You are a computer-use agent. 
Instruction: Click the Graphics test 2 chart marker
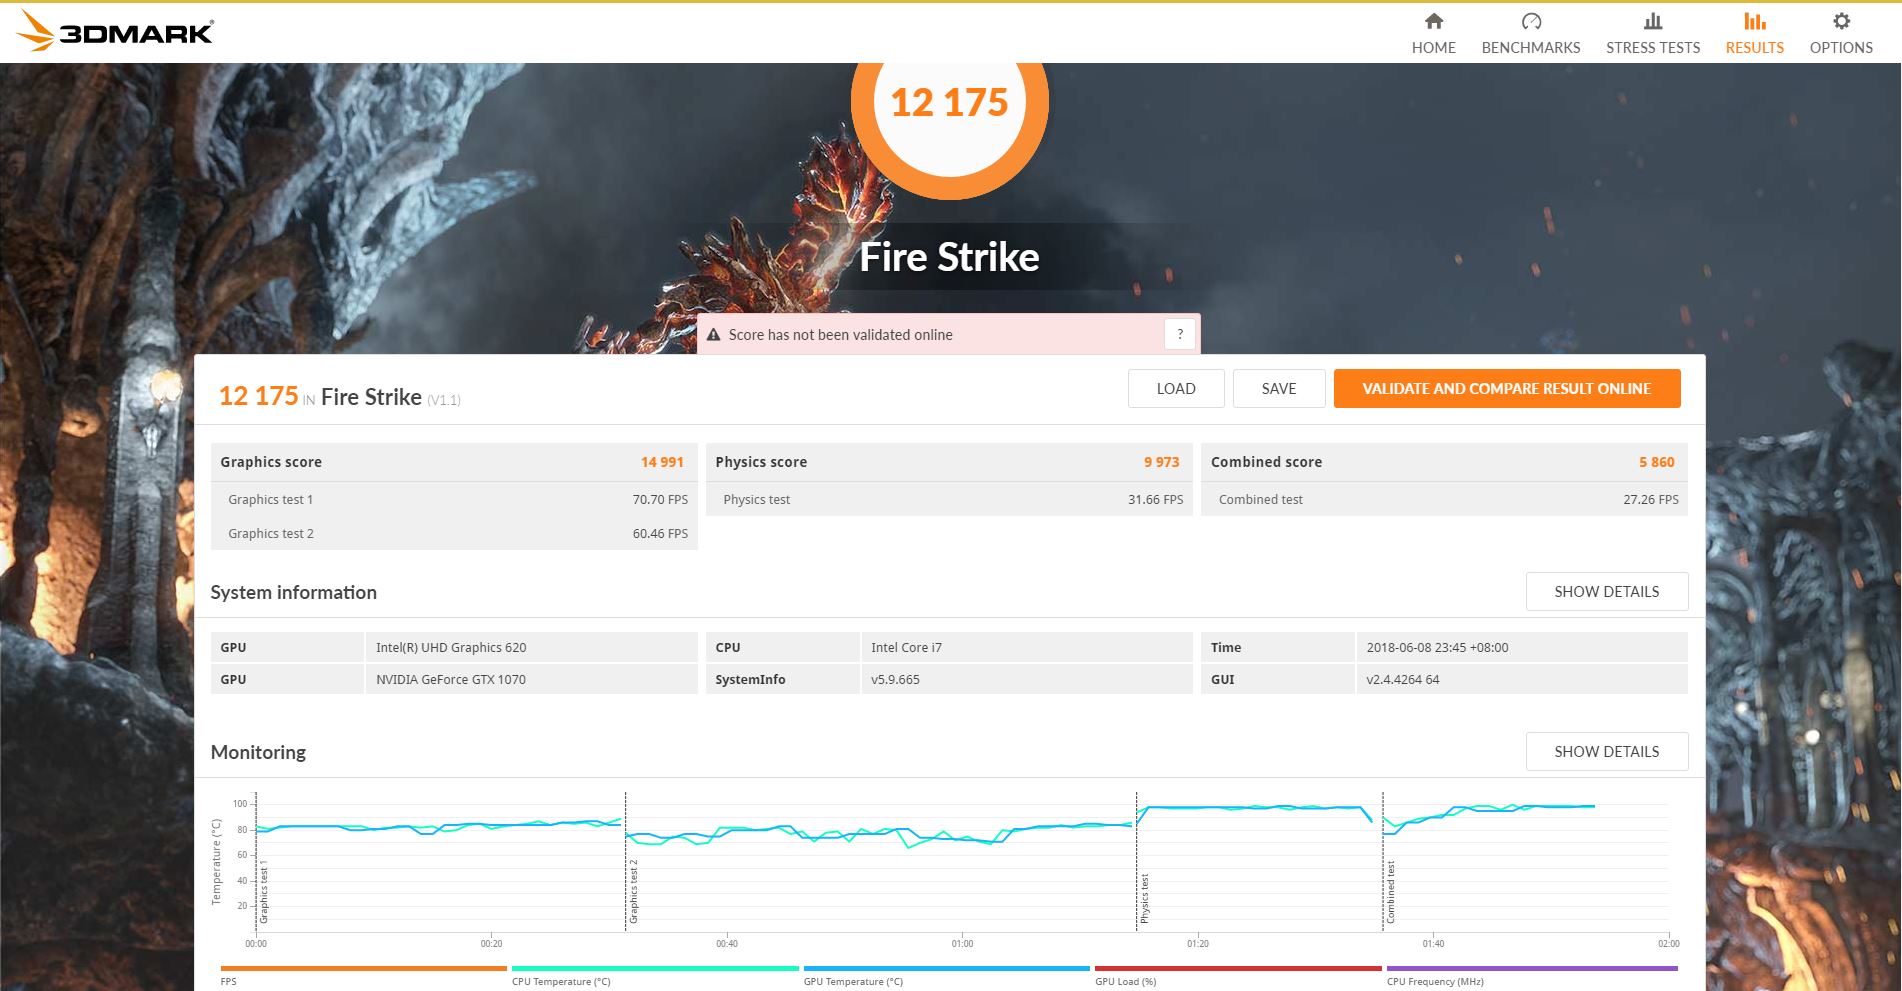[x=633, y=891]
